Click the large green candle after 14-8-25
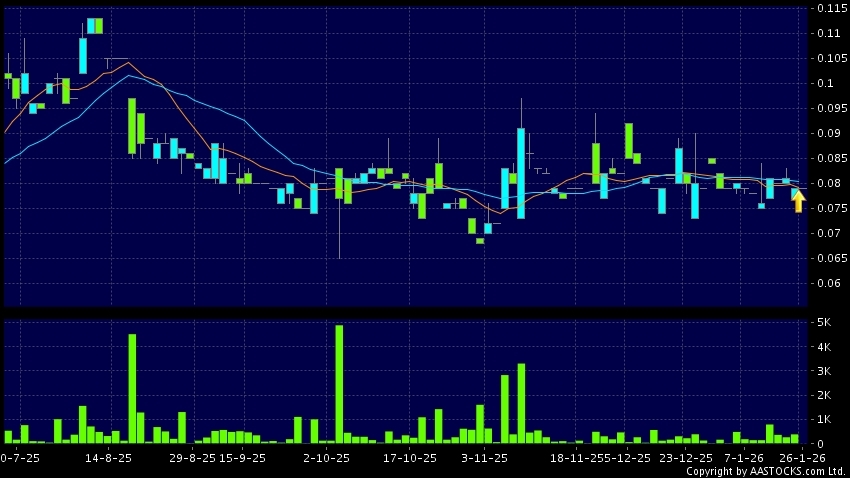The height and width of the screenshot is (478, 850). pyautogui.click(x=132, y=126)
